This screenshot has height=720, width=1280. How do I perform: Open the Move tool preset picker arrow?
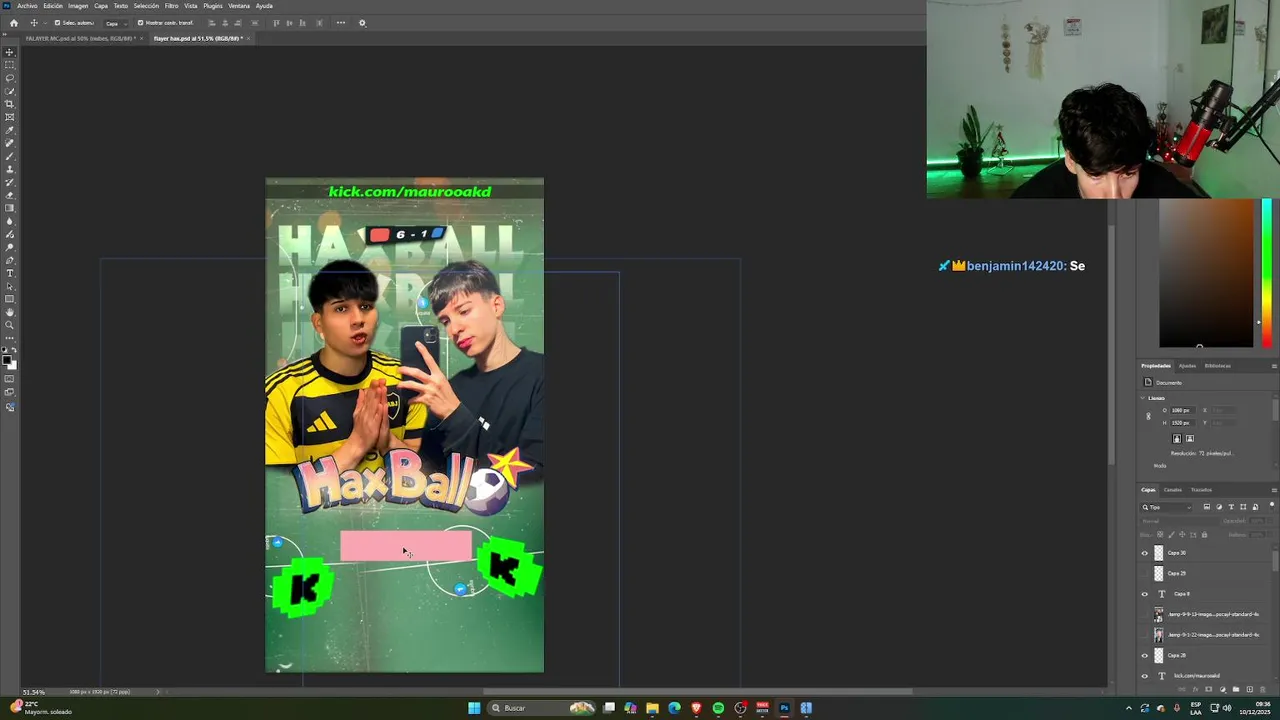(44, 23)
